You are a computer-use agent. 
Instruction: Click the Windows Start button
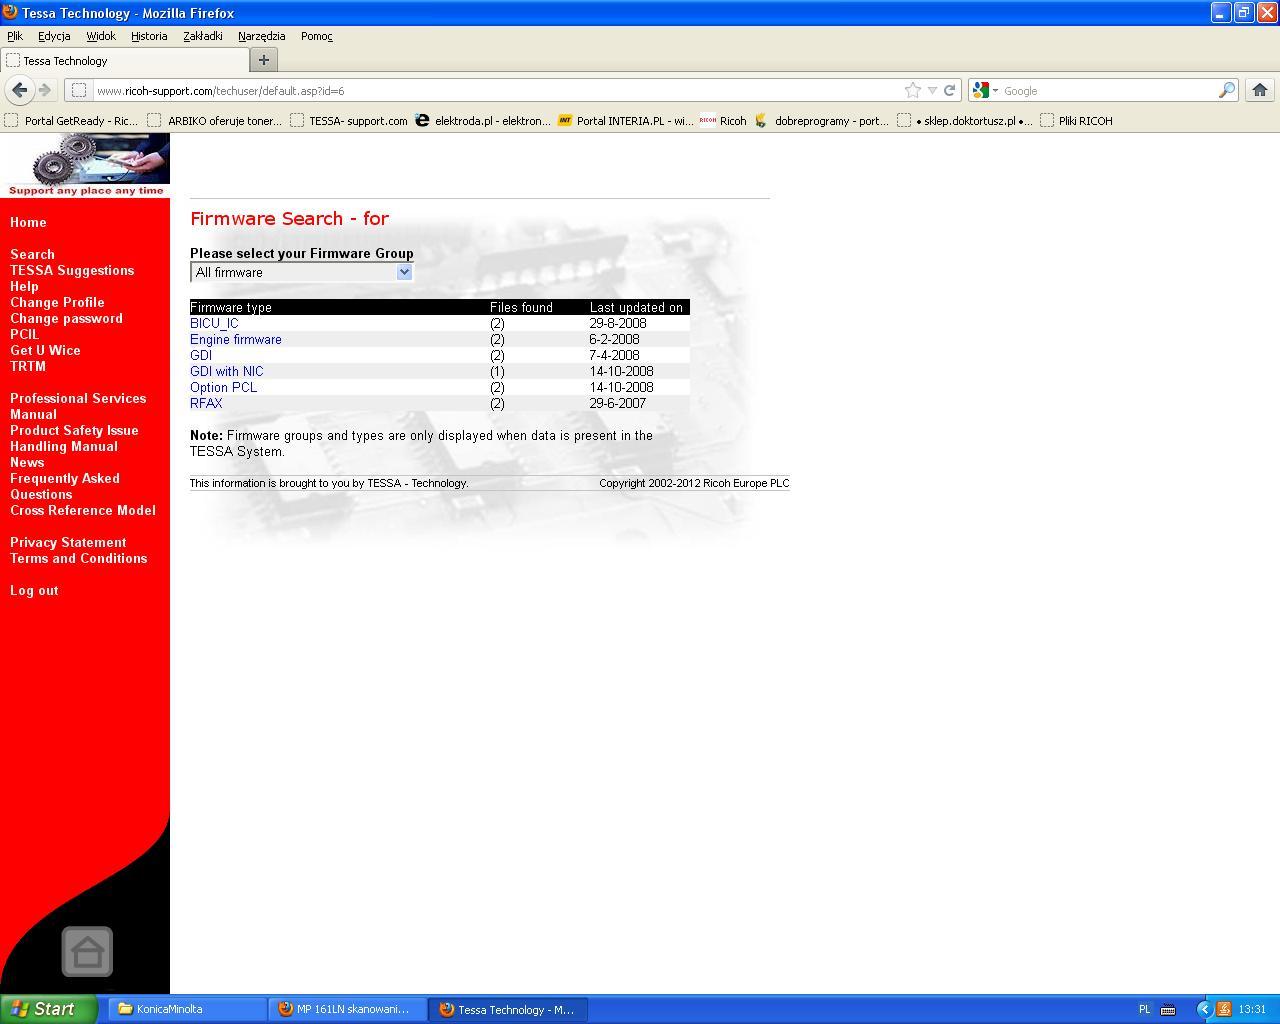(48, 1009)
